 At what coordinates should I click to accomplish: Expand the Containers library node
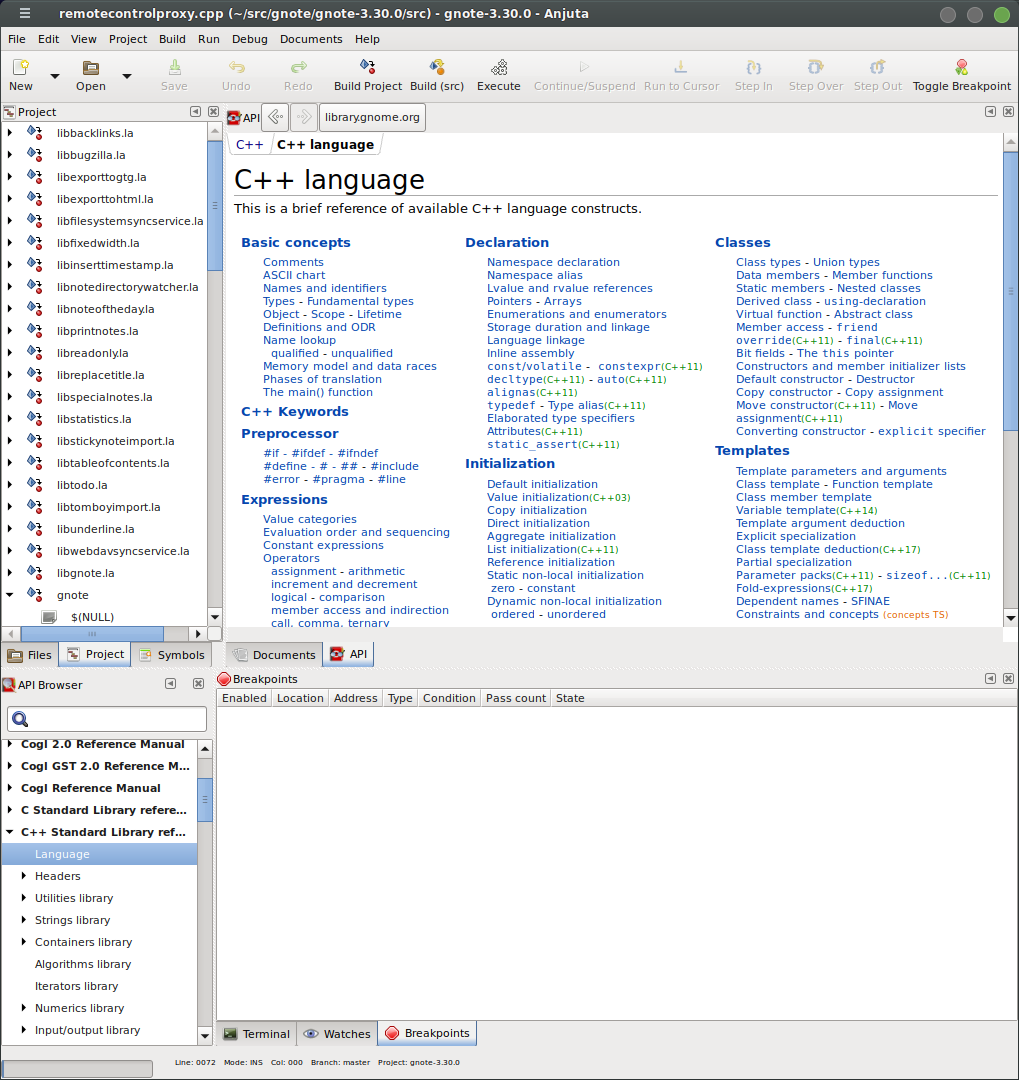pyautogui.click(x=24, y=942)
